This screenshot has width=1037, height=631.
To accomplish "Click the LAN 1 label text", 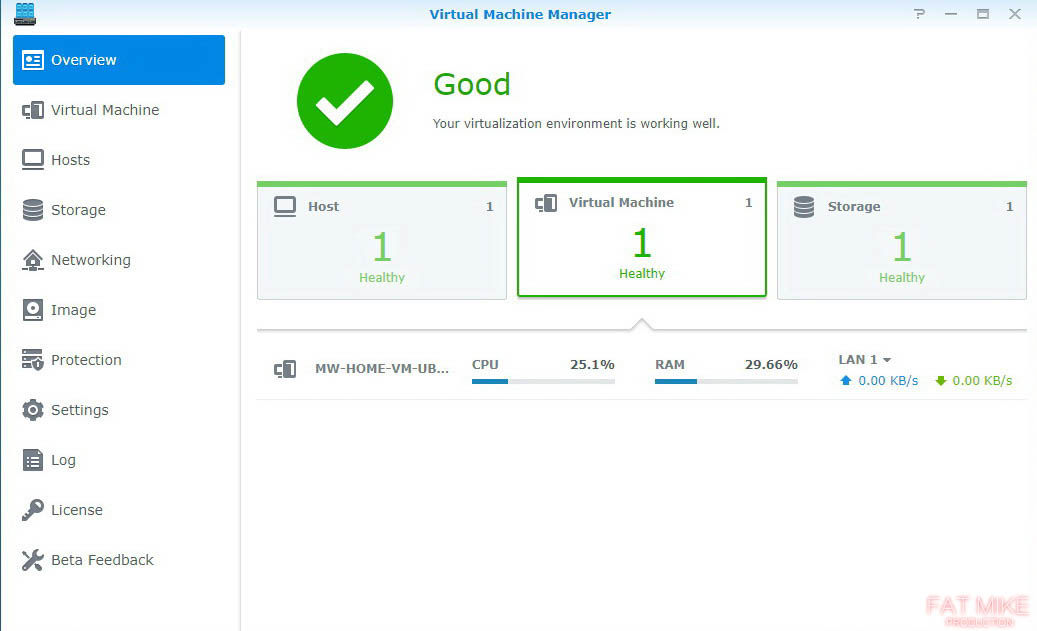I will [x=858, y=360].
